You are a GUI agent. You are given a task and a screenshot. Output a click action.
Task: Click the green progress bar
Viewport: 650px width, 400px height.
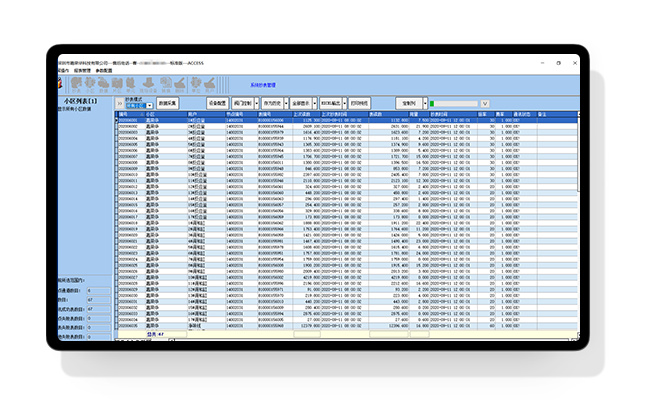454,104
